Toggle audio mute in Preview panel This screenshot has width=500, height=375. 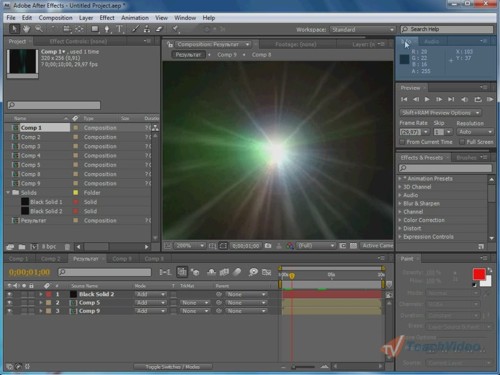(x=464, y=99)
